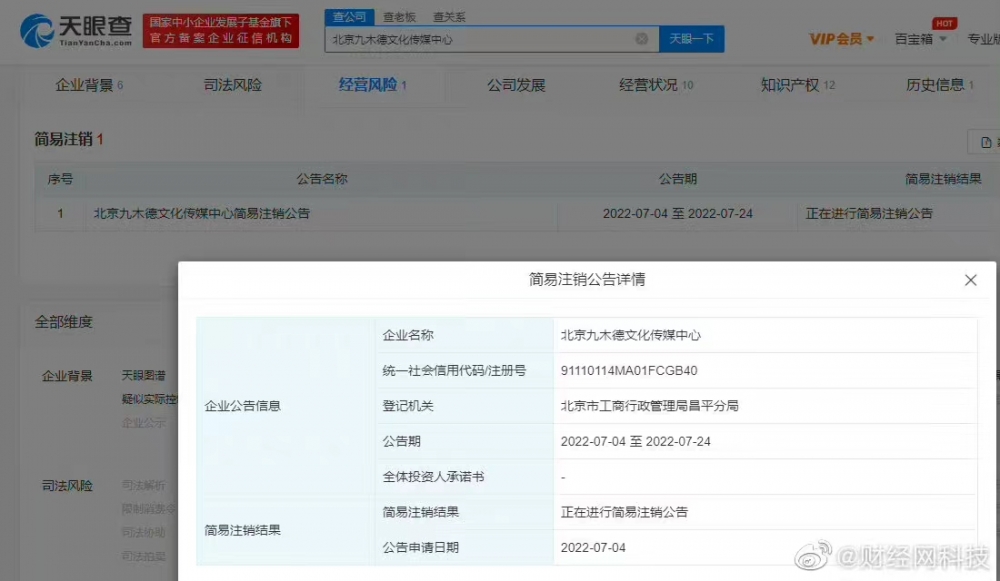Click the export icon above the 简易注销 table
Image resolution: width=1000 pixels, height=581 pixels.
[984, 142]
